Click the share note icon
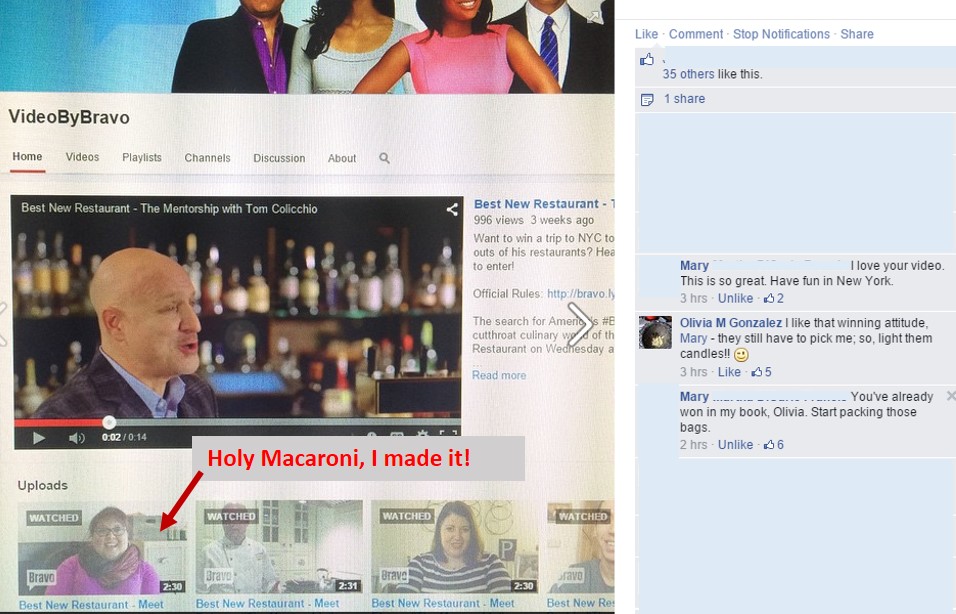The width and height of the screenshot is (956, 614). tap(647, 99)
